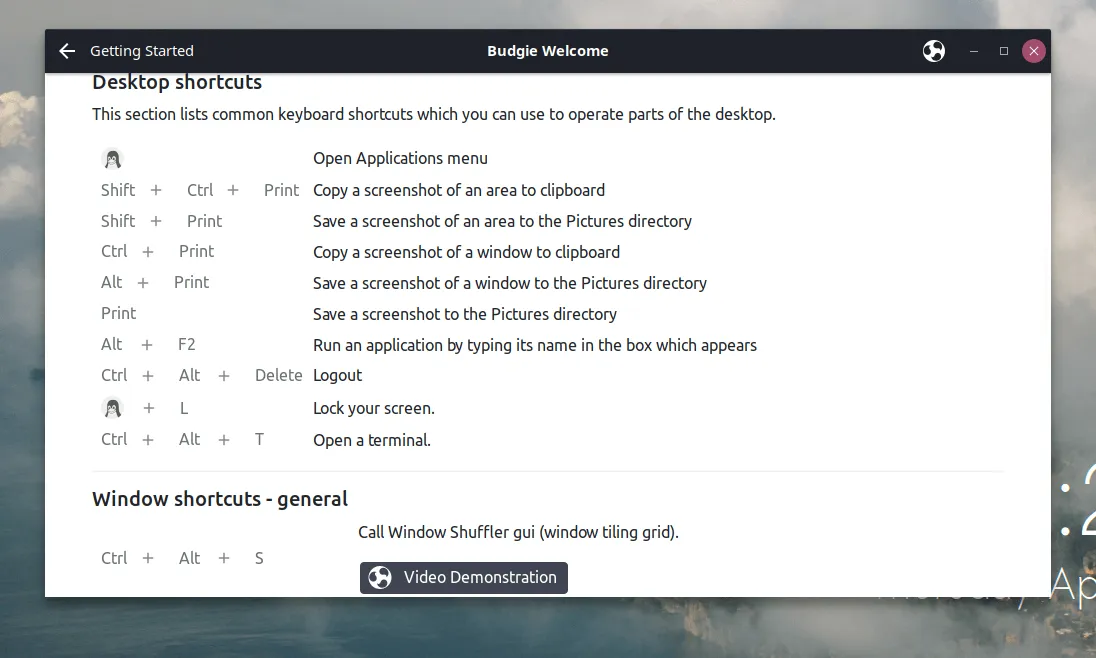Image resolution: width=1096 pixels, height=658 pixels.
Task: Click the S key label in Window shortcuts
Action: point(259,559)
